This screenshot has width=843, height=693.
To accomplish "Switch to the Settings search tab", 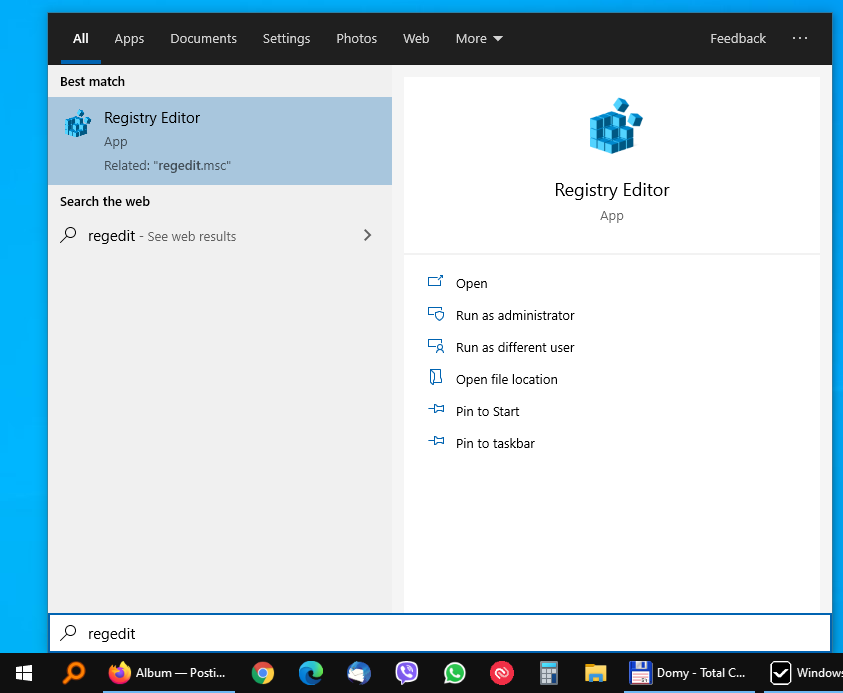I will point(286,39).
